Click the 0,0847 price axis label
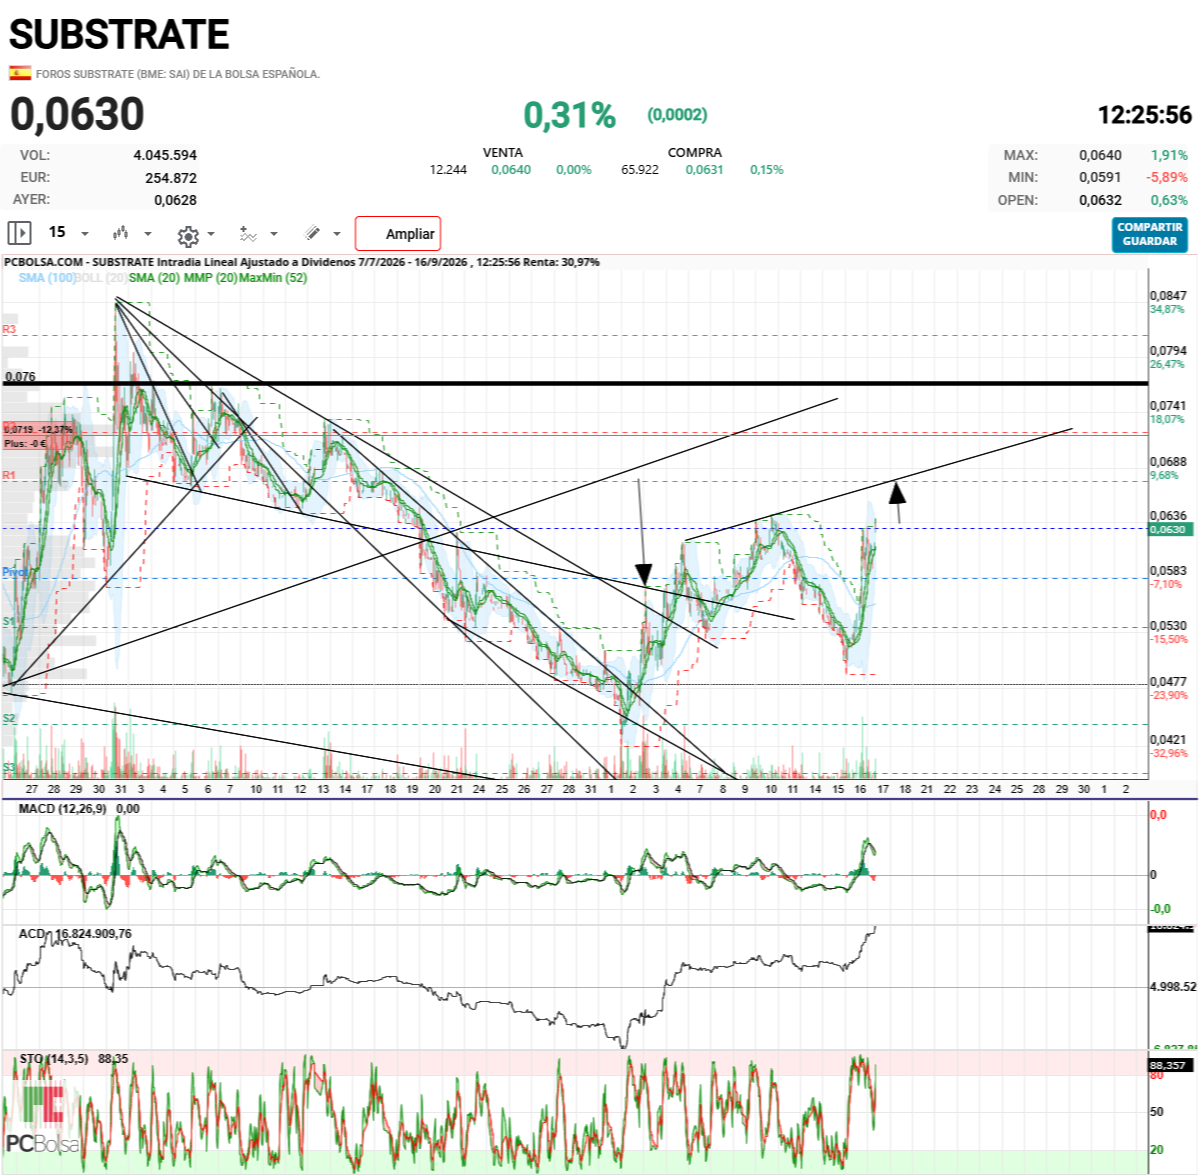The height and width of the screenshot is (1175, 1200). (1168, 296)
